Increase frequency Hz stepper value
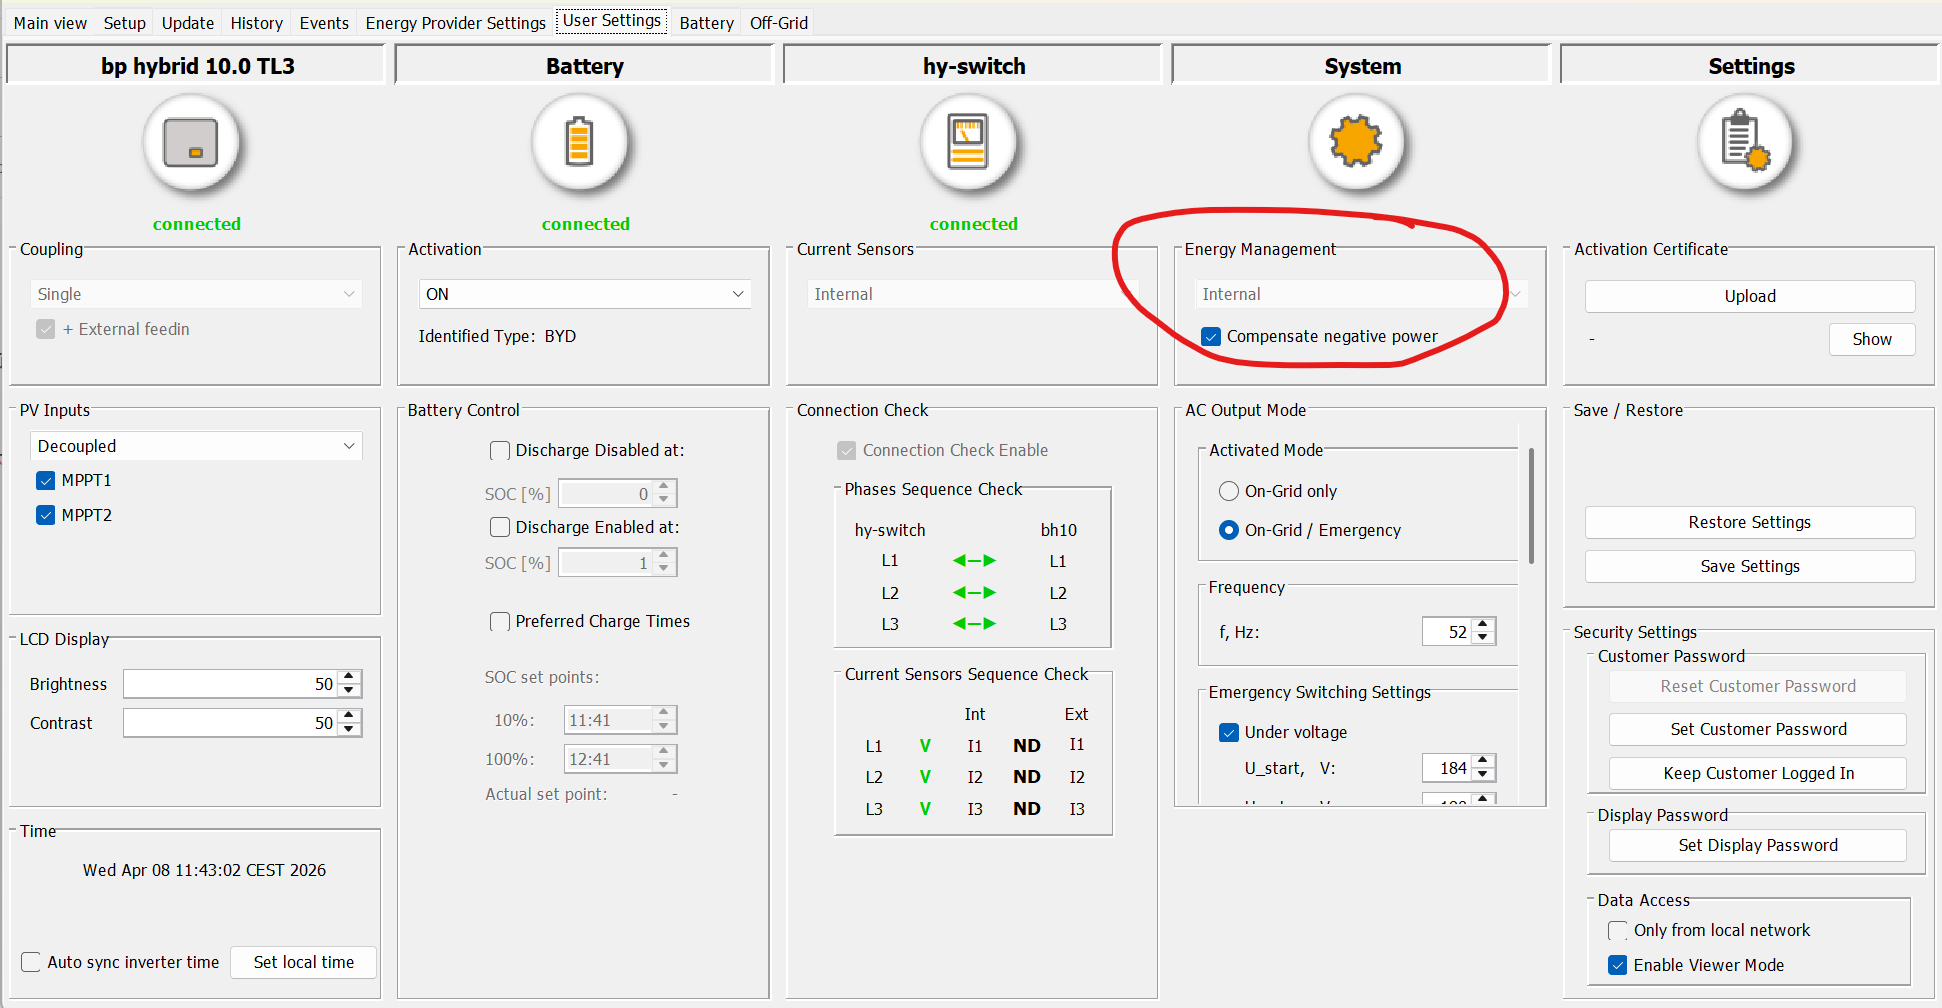 (x=1483, y=625)
